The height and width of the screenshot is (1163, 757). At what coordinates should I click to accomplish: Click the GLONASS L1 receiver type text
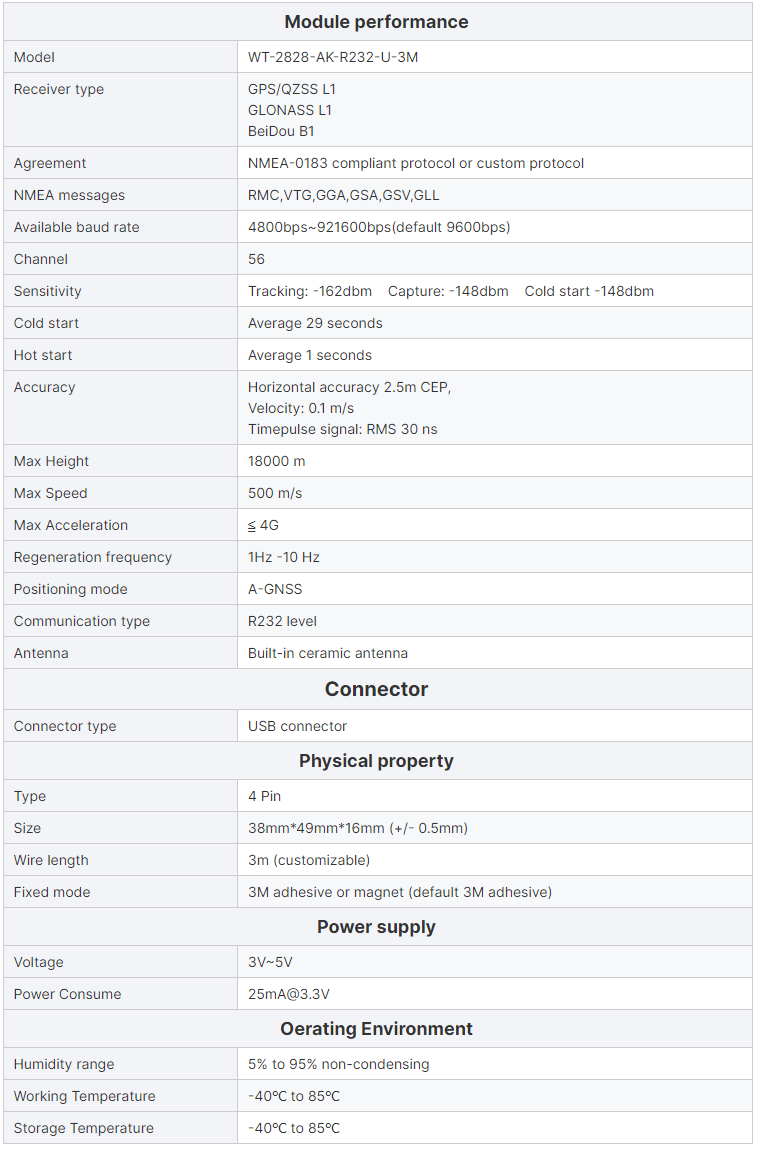290,110
